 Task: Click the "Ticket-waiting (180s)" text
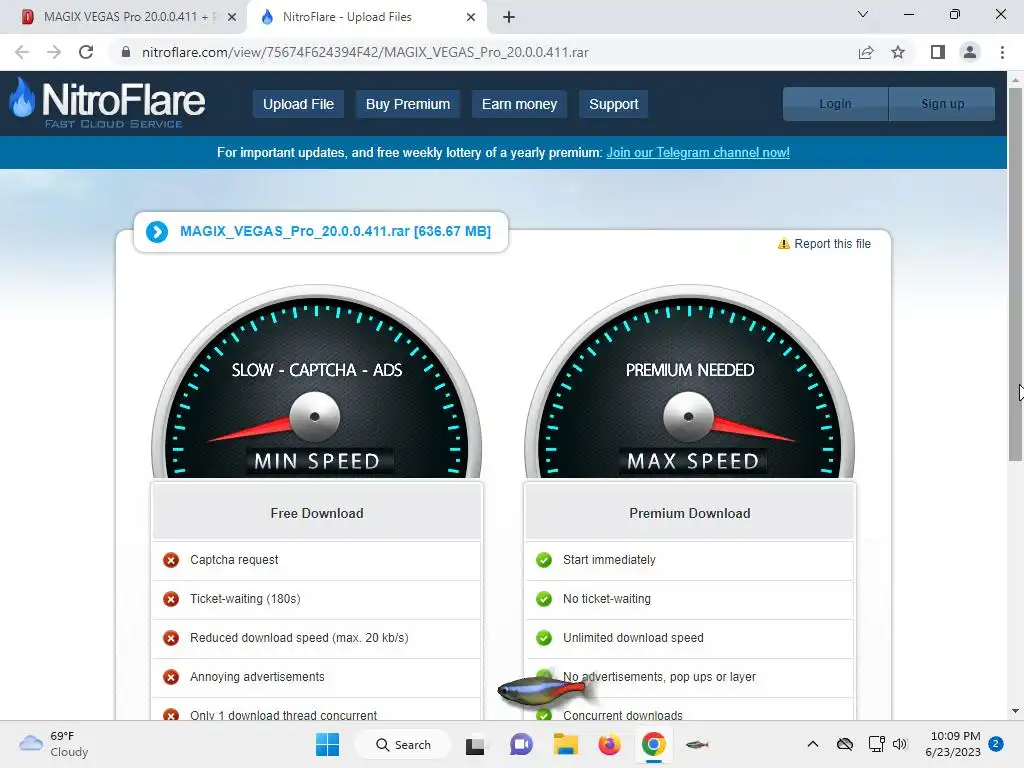(x=245, y=599)
